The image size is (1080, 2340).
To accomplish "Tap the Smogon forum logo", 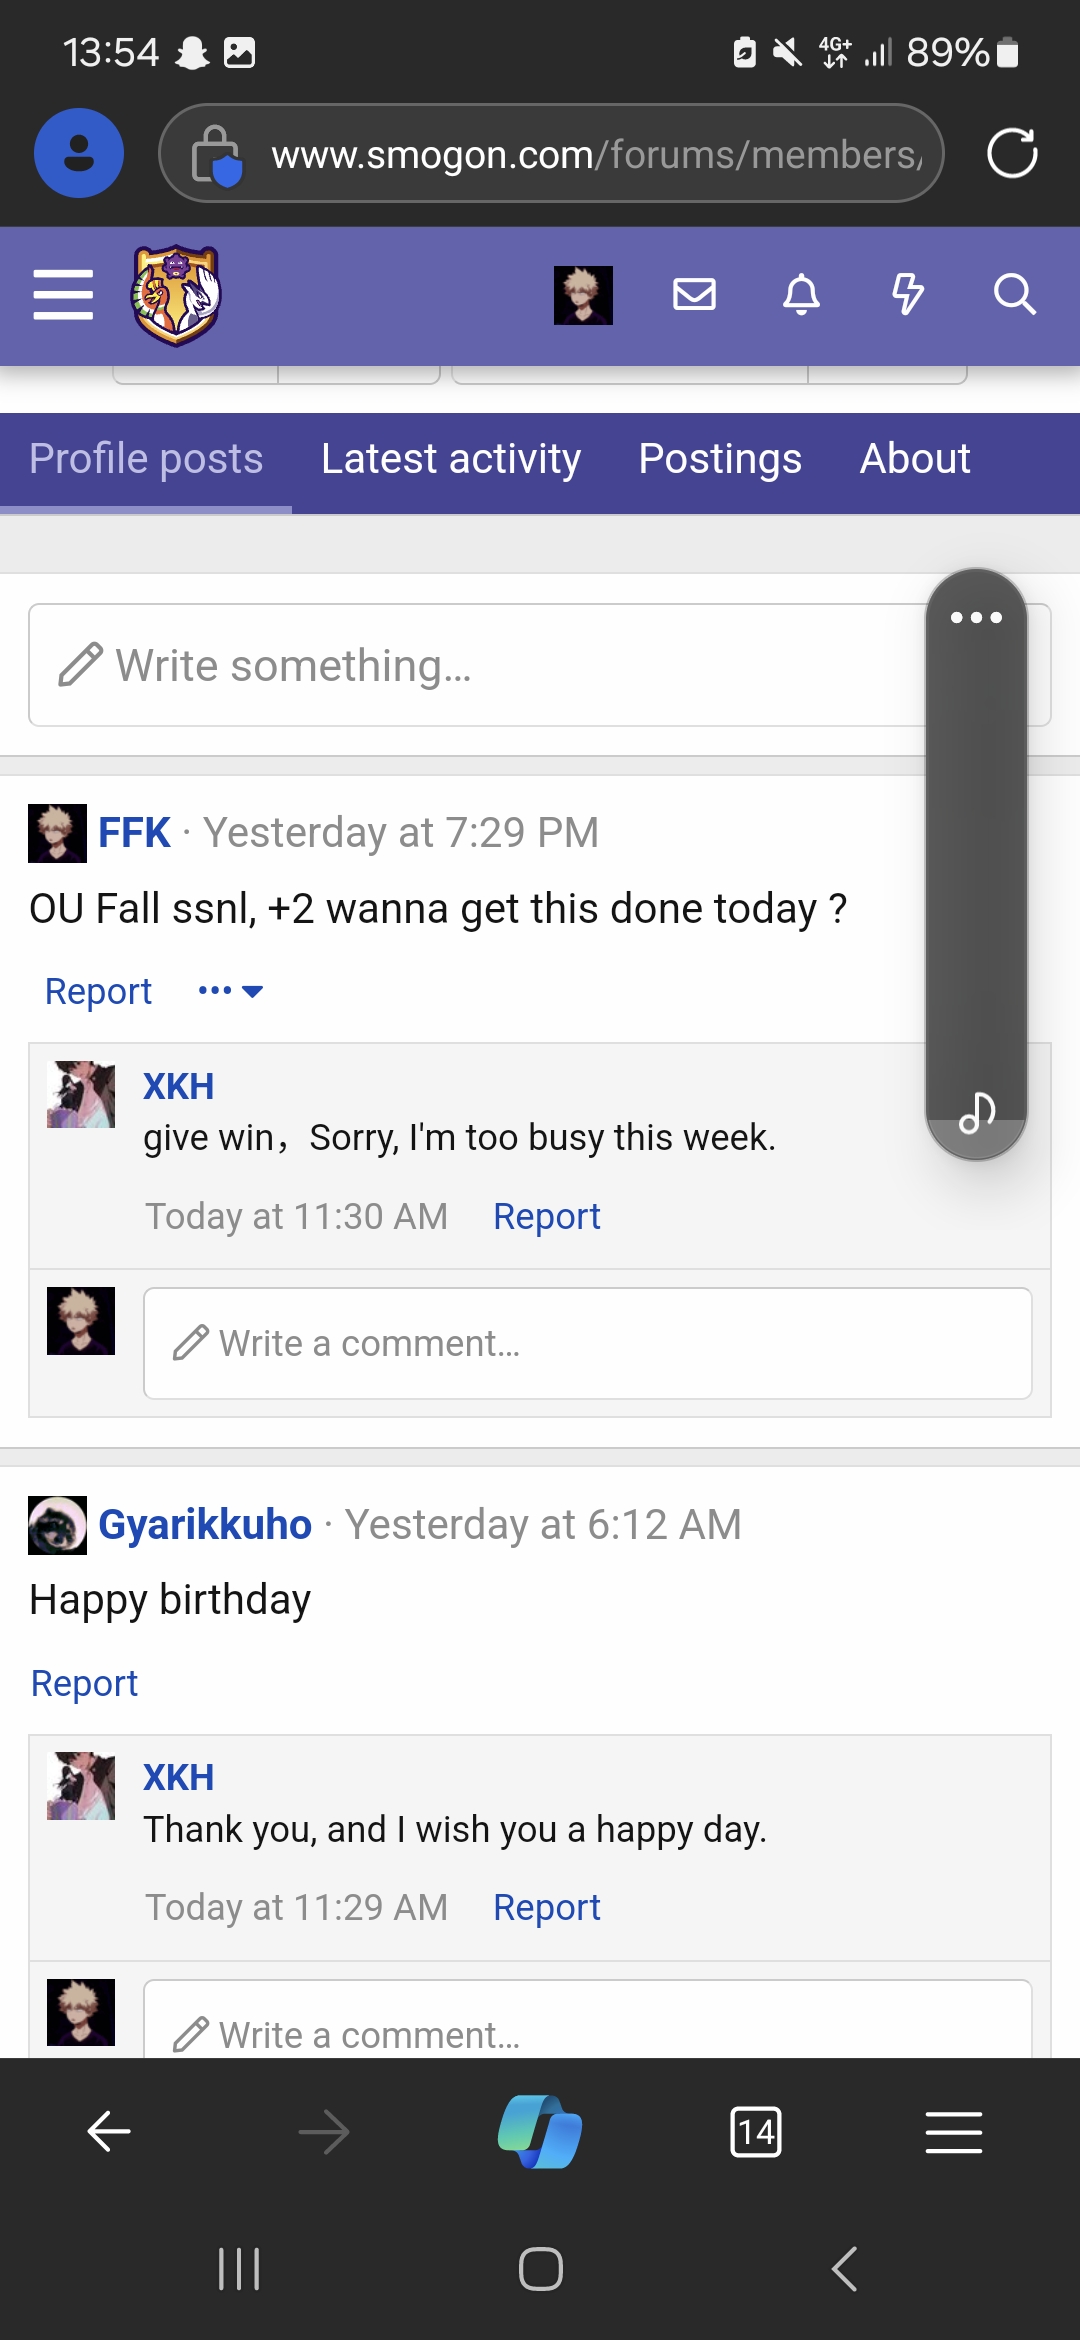I will pyautogui.click(x=176, y=296).
